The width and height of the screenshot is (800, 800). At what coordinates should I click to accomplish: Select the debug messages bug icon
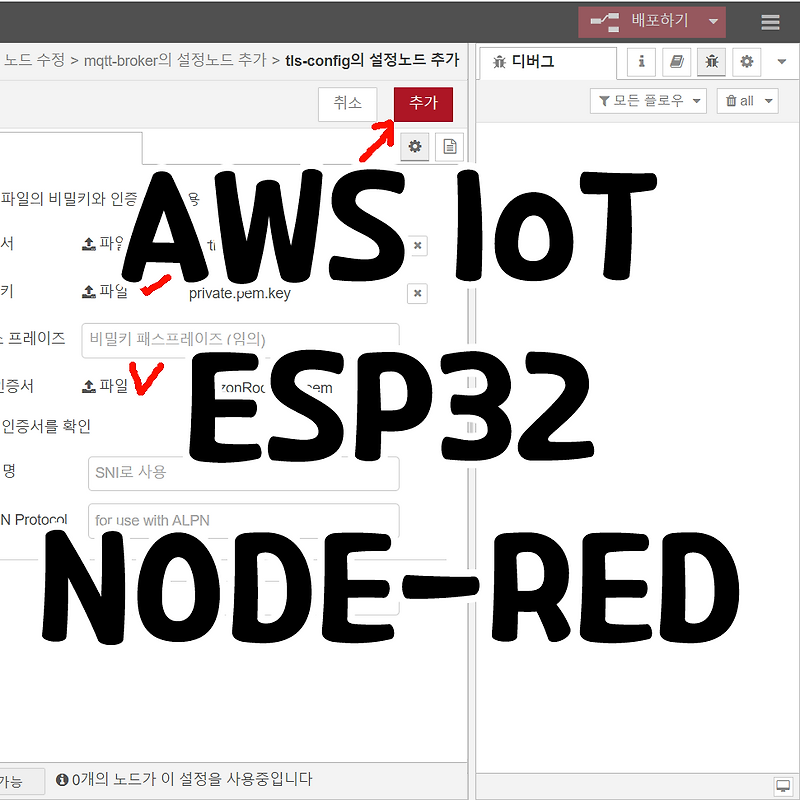pos(711,62)
